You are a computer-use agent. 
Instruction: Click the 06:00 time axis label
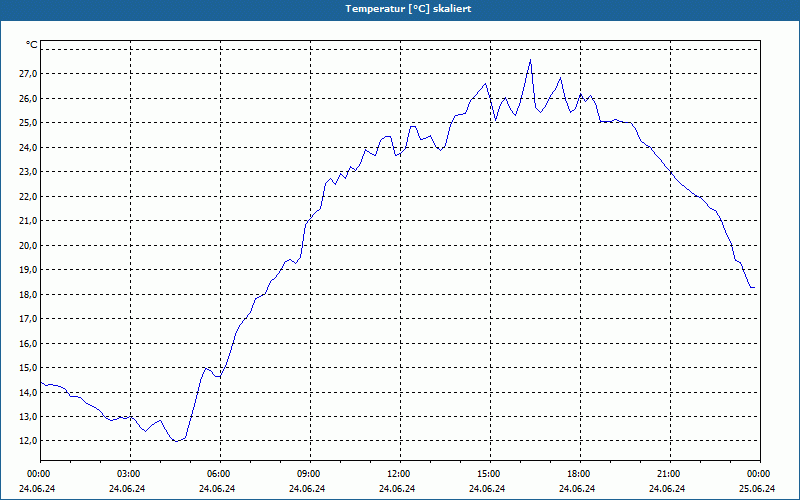(x=217, y=474)
